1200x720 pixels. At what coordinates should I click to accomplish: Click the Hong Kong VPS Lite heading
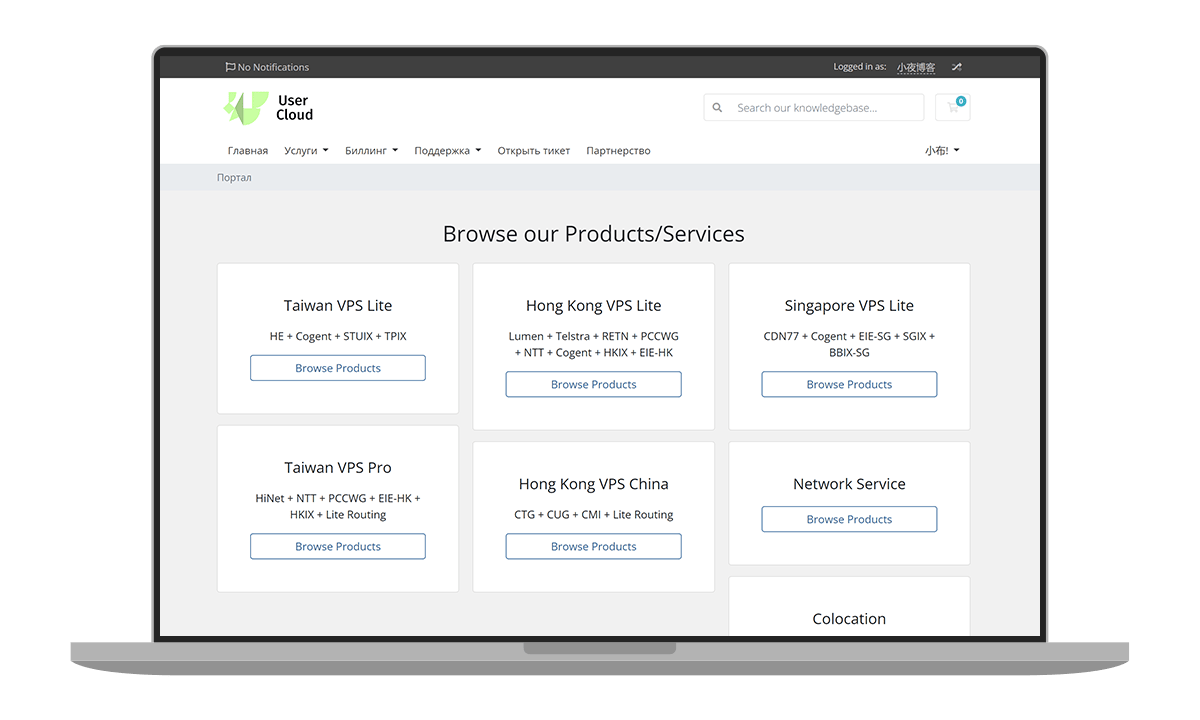coord(594,306)
